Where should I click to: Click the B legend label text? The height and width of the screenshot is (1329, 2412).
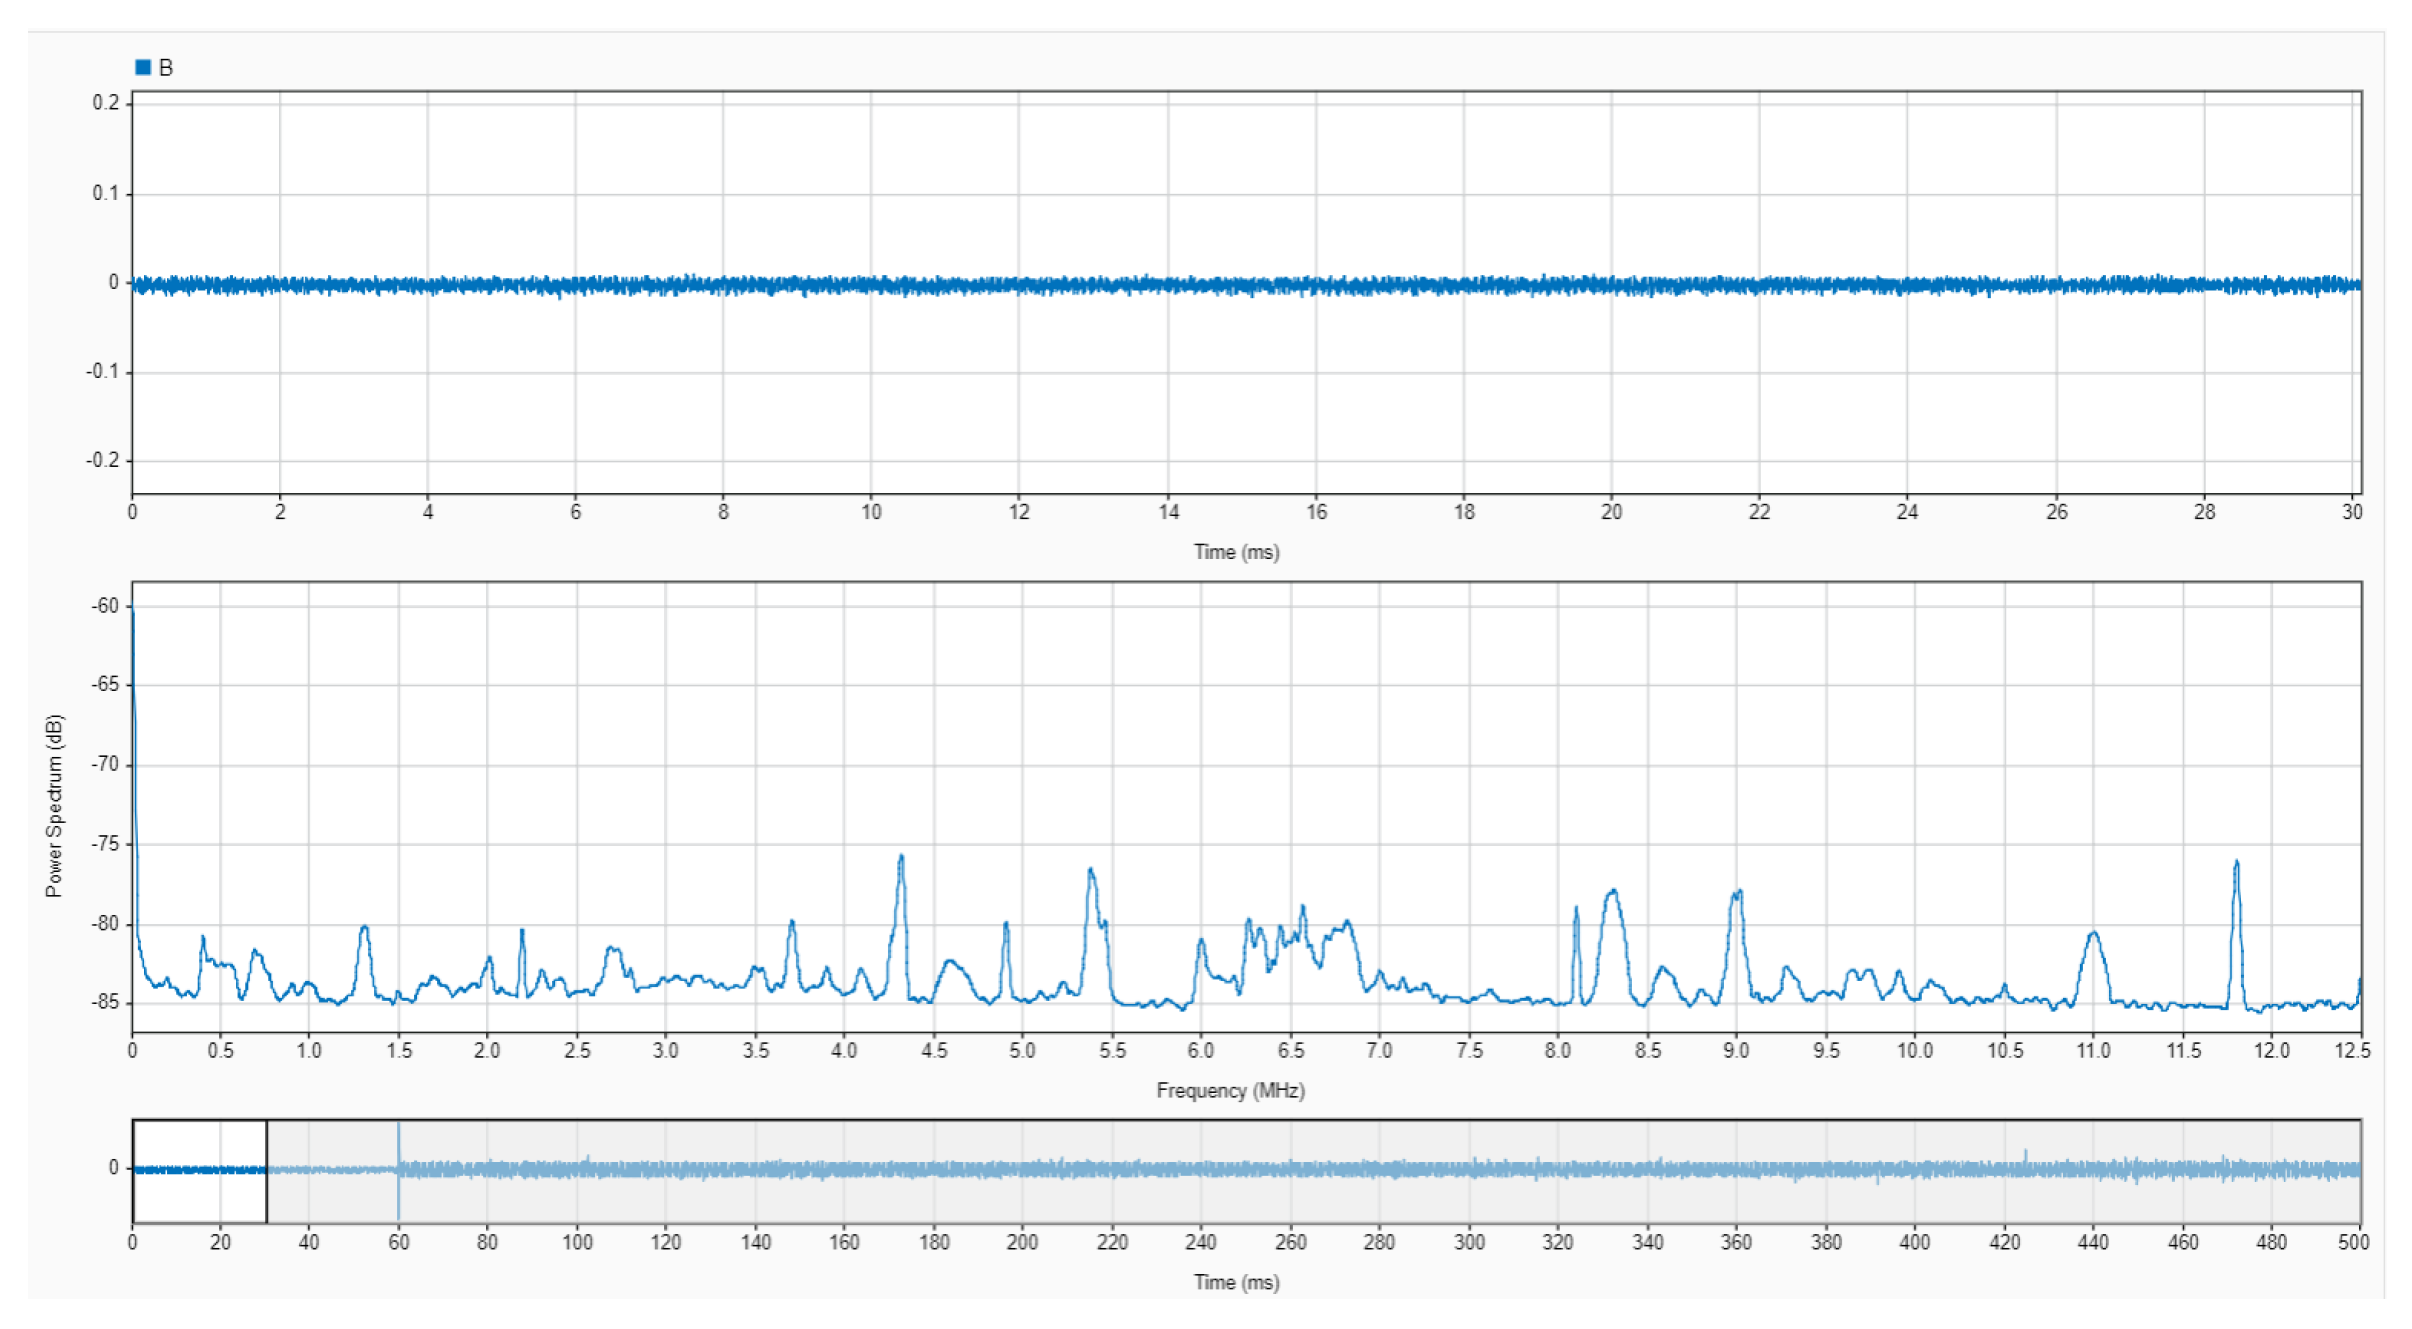(166, 68)
